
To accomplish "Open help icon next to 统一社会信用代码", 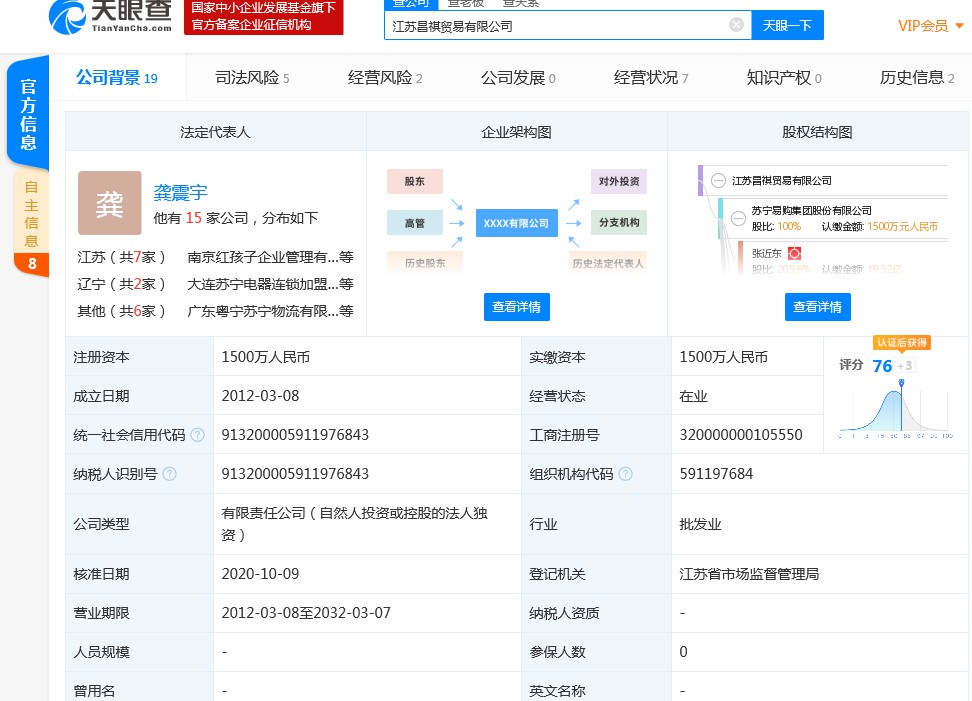I will [x=198, y=435].
